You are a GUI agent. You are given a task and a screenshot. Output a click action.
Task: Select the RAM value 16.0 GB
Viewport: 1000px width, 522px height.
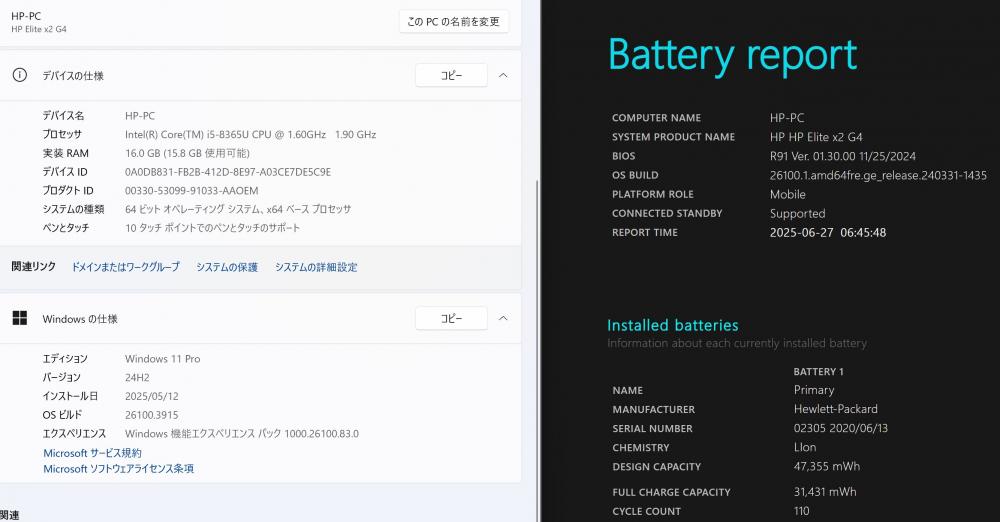coord(188,153)
